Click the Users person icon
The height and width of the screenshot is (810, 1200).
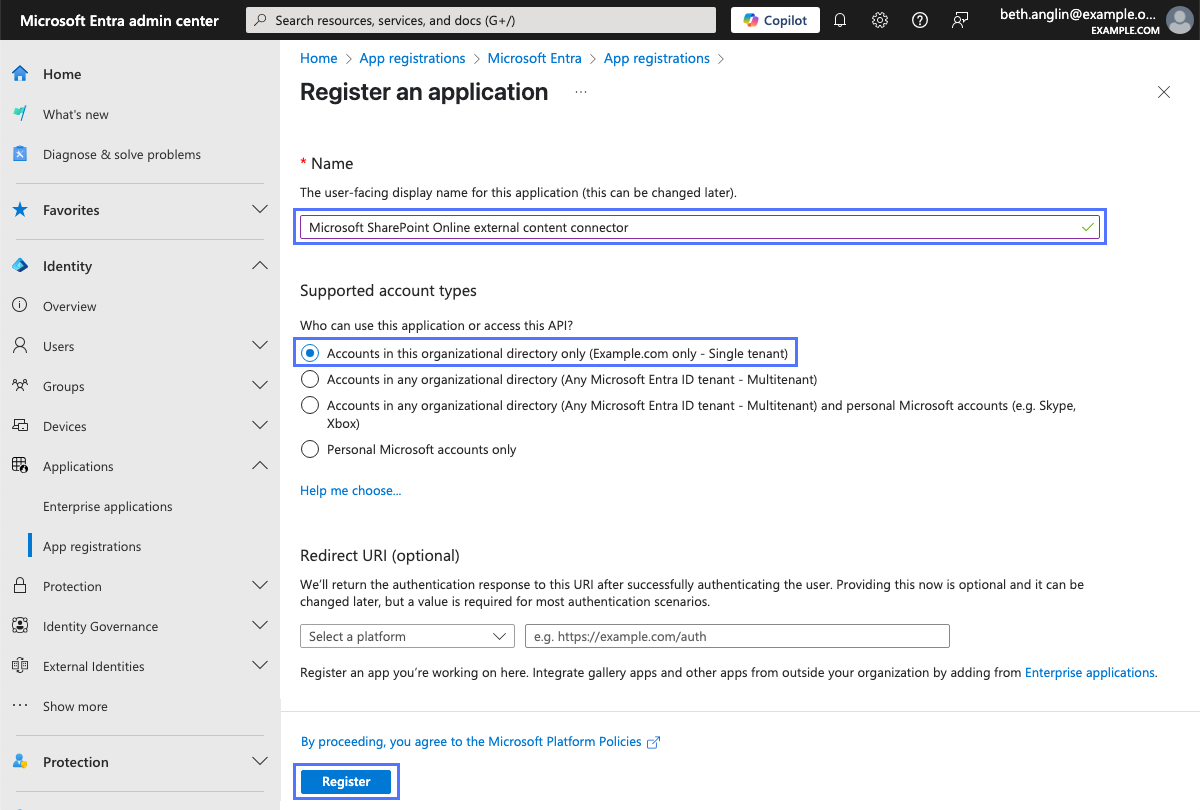point(20,346)
